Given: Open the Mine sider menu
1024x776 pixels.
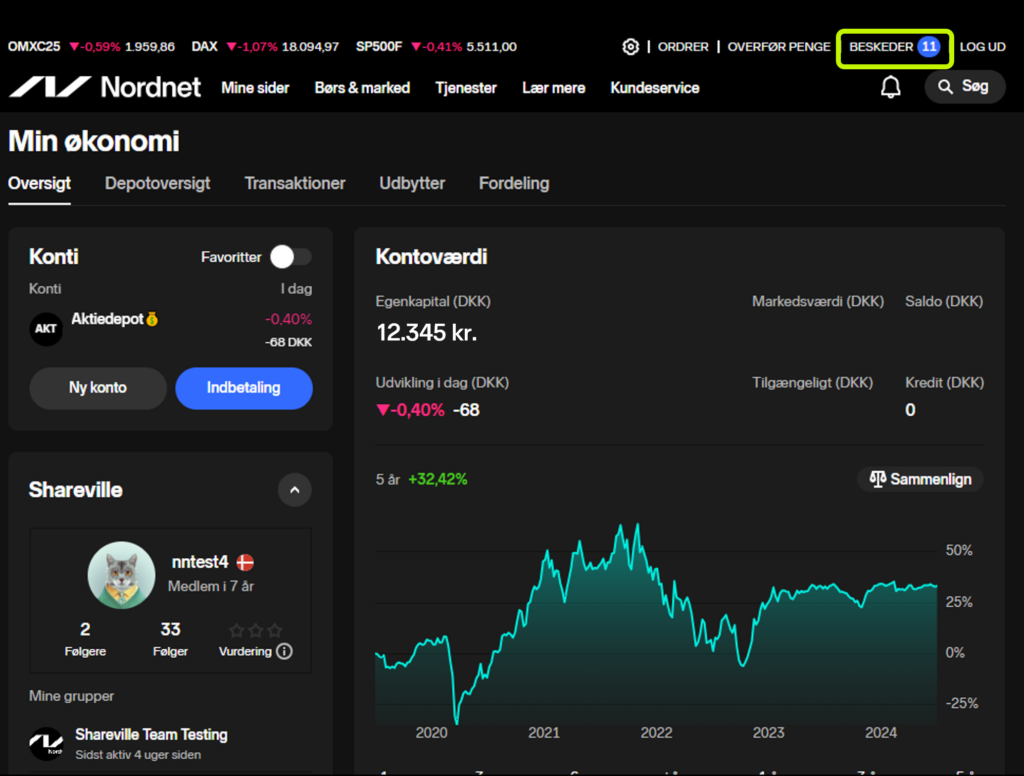Looking at the screenshot, I should tap(255, 88).
